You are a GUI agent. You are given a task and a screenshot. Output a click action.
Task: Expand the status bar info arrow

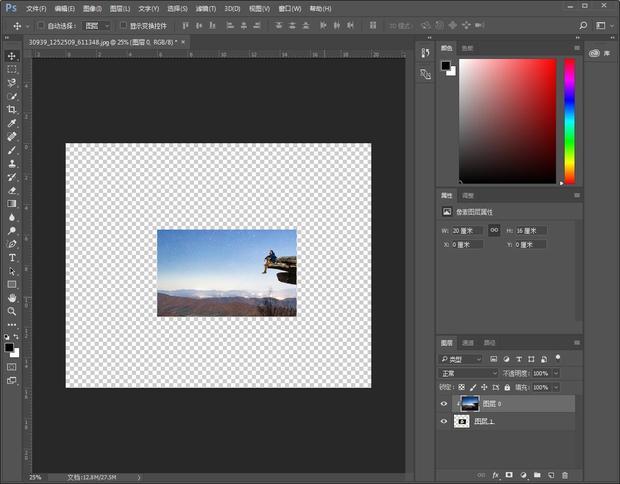(x=139, y=477)
